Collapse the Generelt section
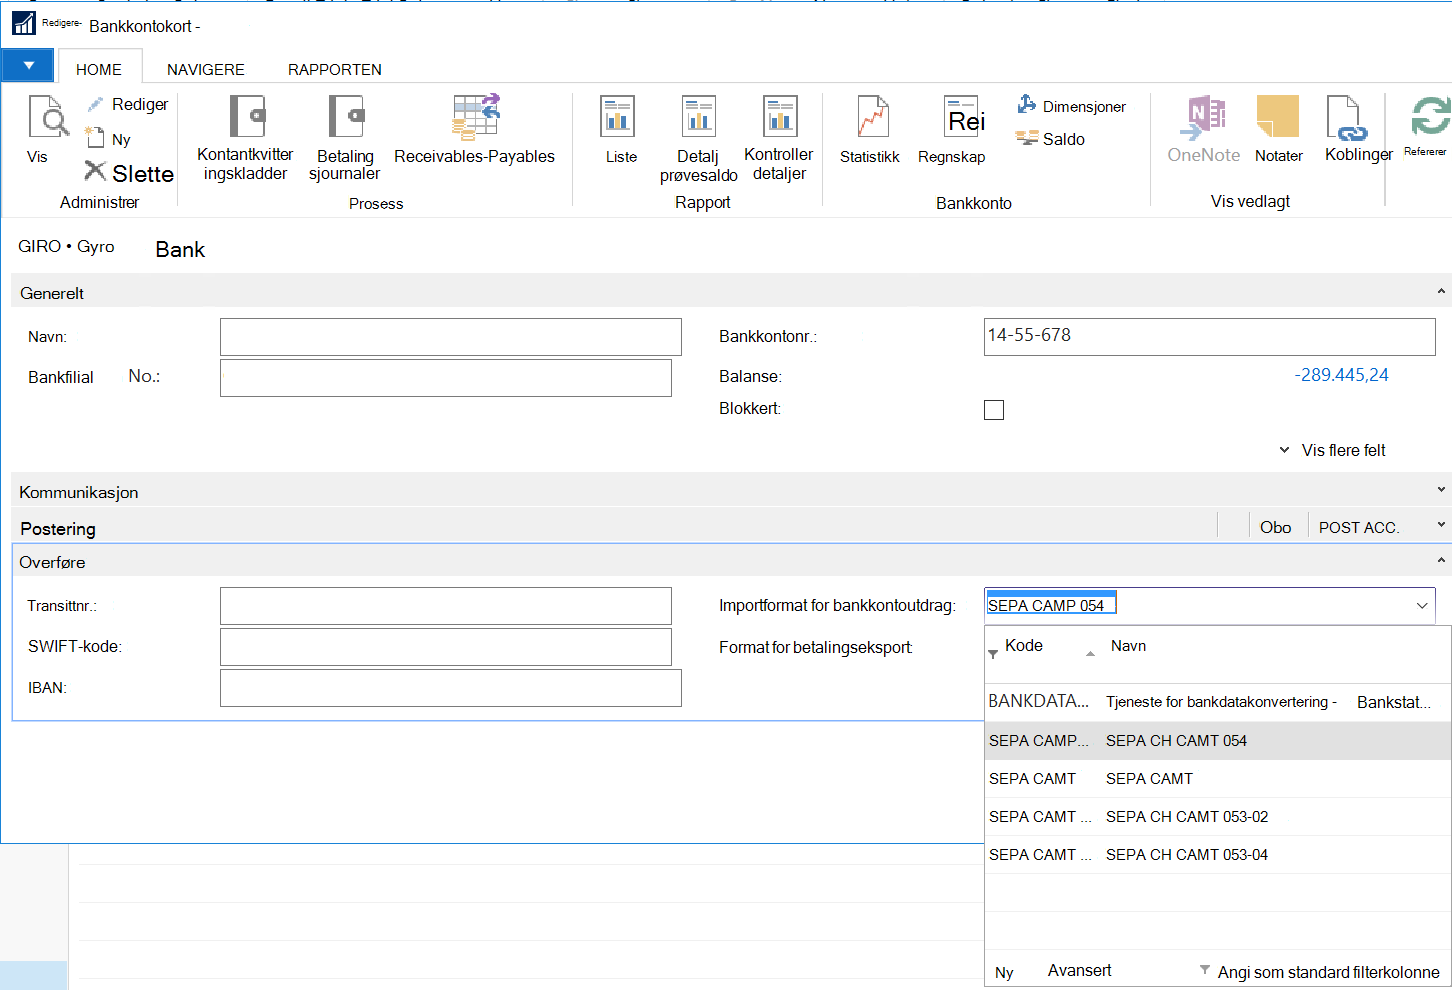Screen dimensions: 1452x990 pyautogui.click(x=1441, y=291)
